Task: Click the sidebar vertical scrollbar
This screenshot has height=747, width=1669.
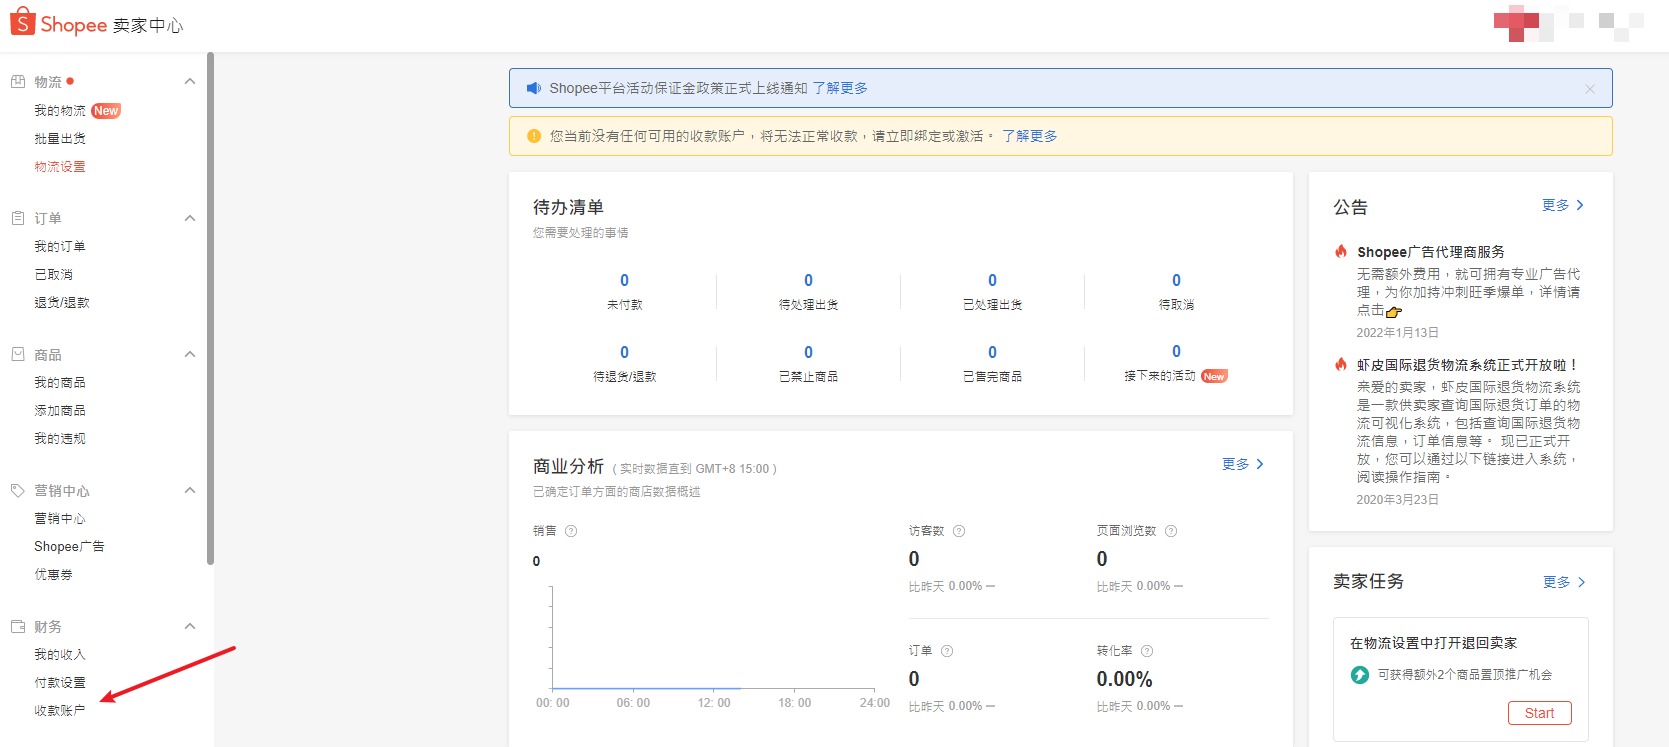Action: (x=210, y=308)
